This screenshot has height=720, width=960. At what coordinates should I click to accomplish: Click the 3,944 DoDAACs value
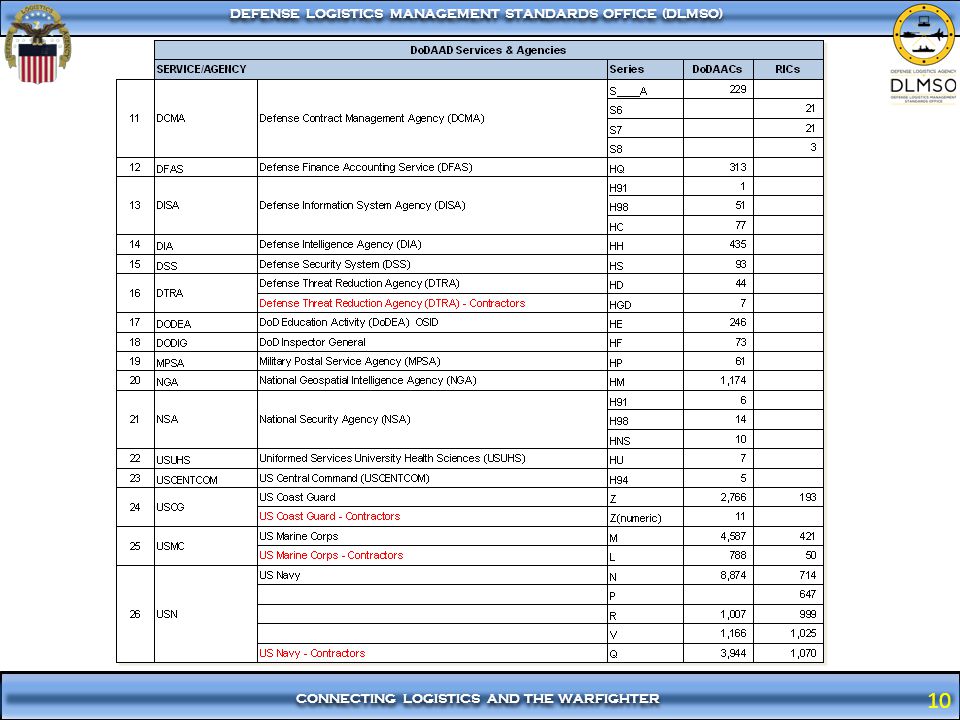(733, 653)
